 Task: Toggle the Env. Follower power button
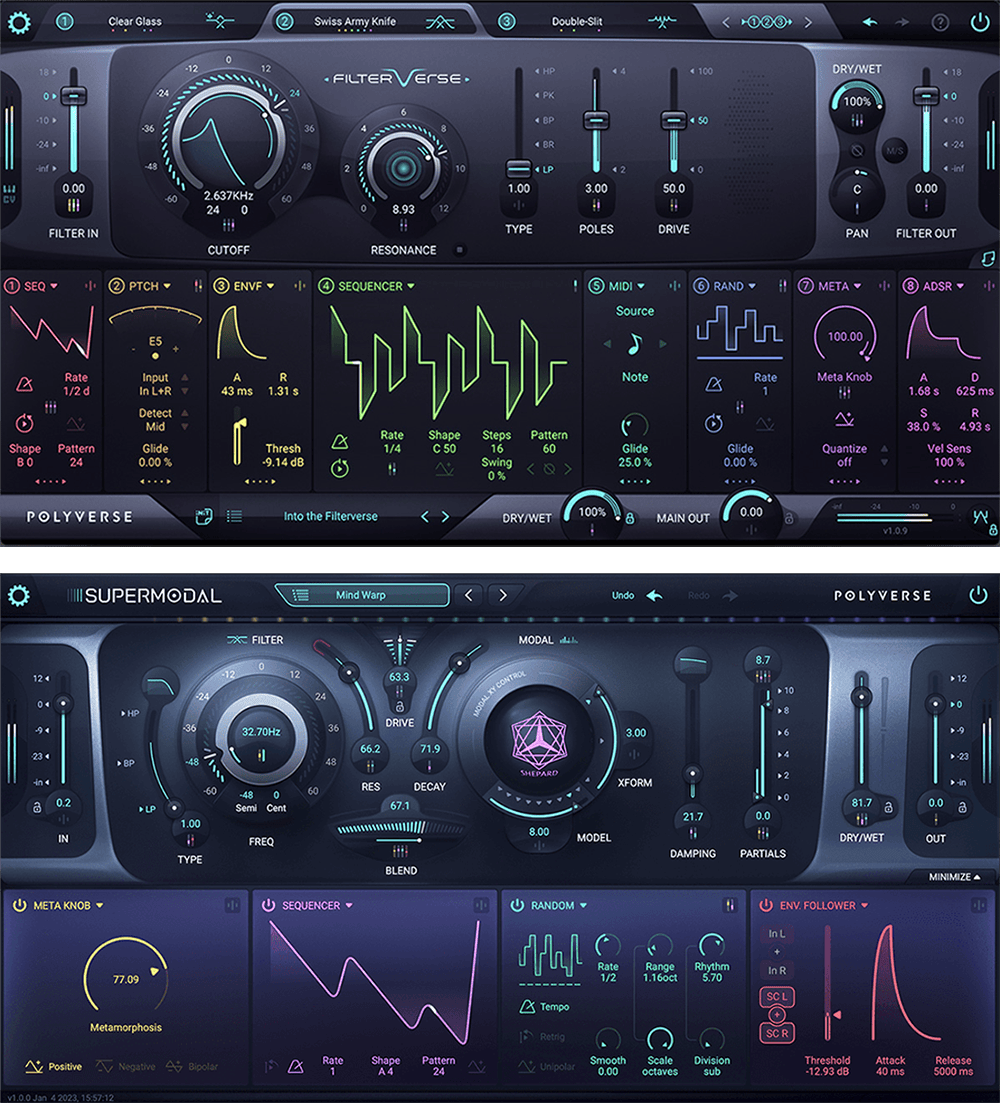click(x=765, y=906)
